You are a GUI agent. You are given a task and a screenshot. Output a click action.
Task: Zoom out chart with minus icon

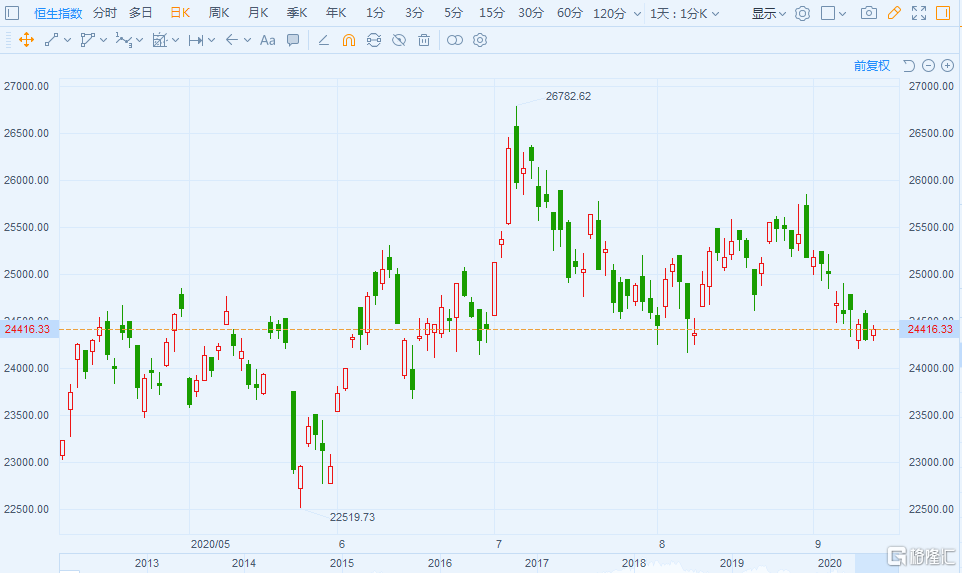point(928,66)
